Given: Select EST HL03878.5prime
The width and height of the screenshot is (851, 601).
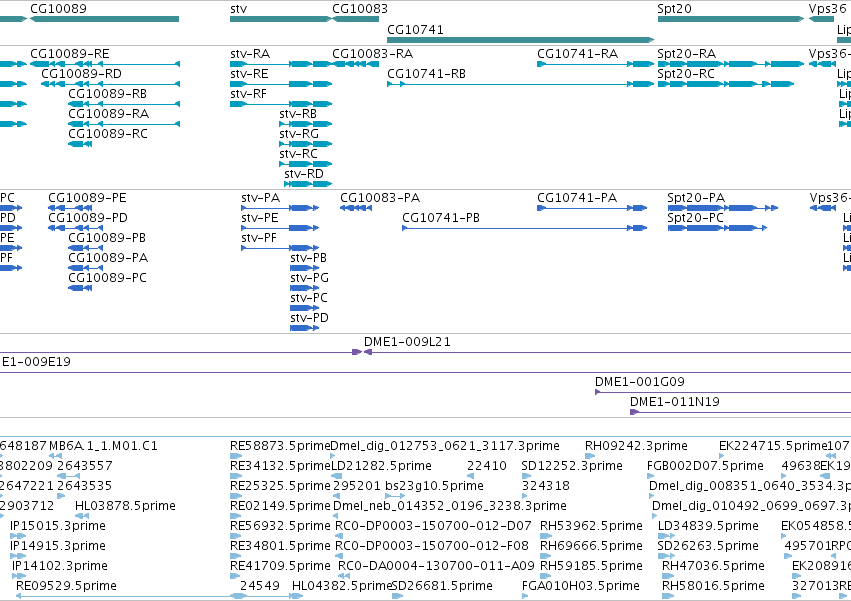Looking at the screenshot, I should (x=125, y=507).
